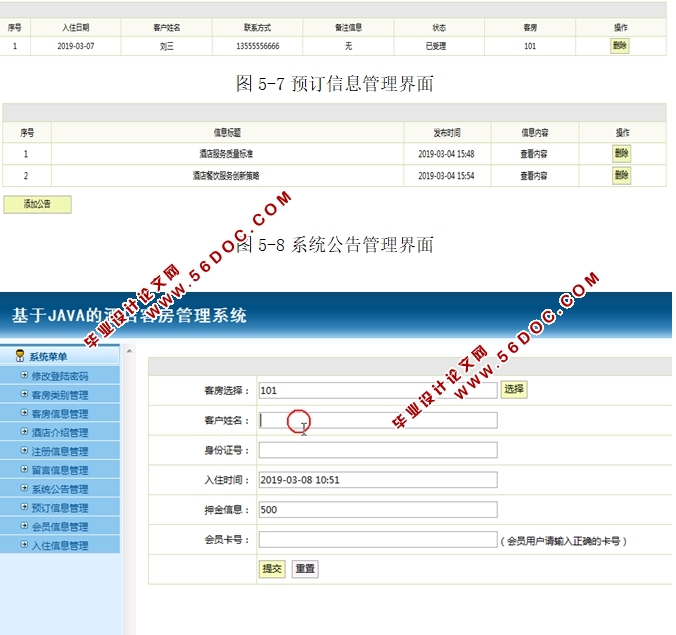Viewport: 676px width, 635px height.
Task: Click the 酒店服务质量标准 title cell
Action: 226,154
